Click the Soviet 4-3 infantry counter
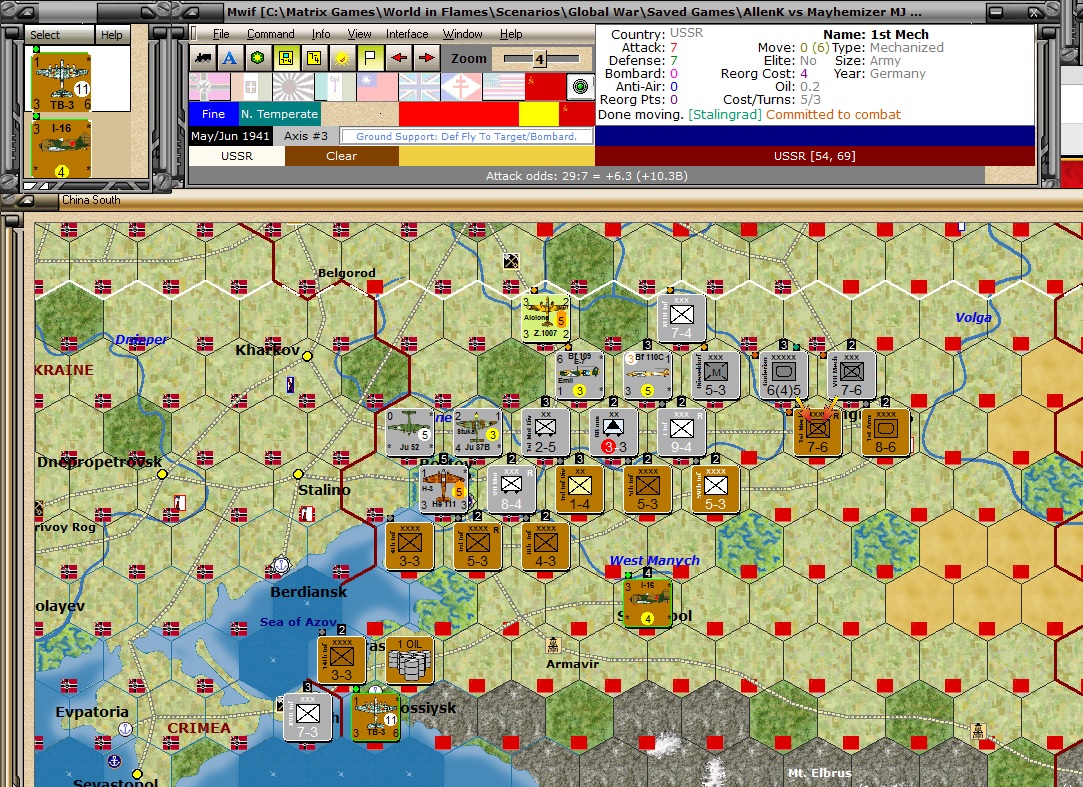 click(546, 546)
